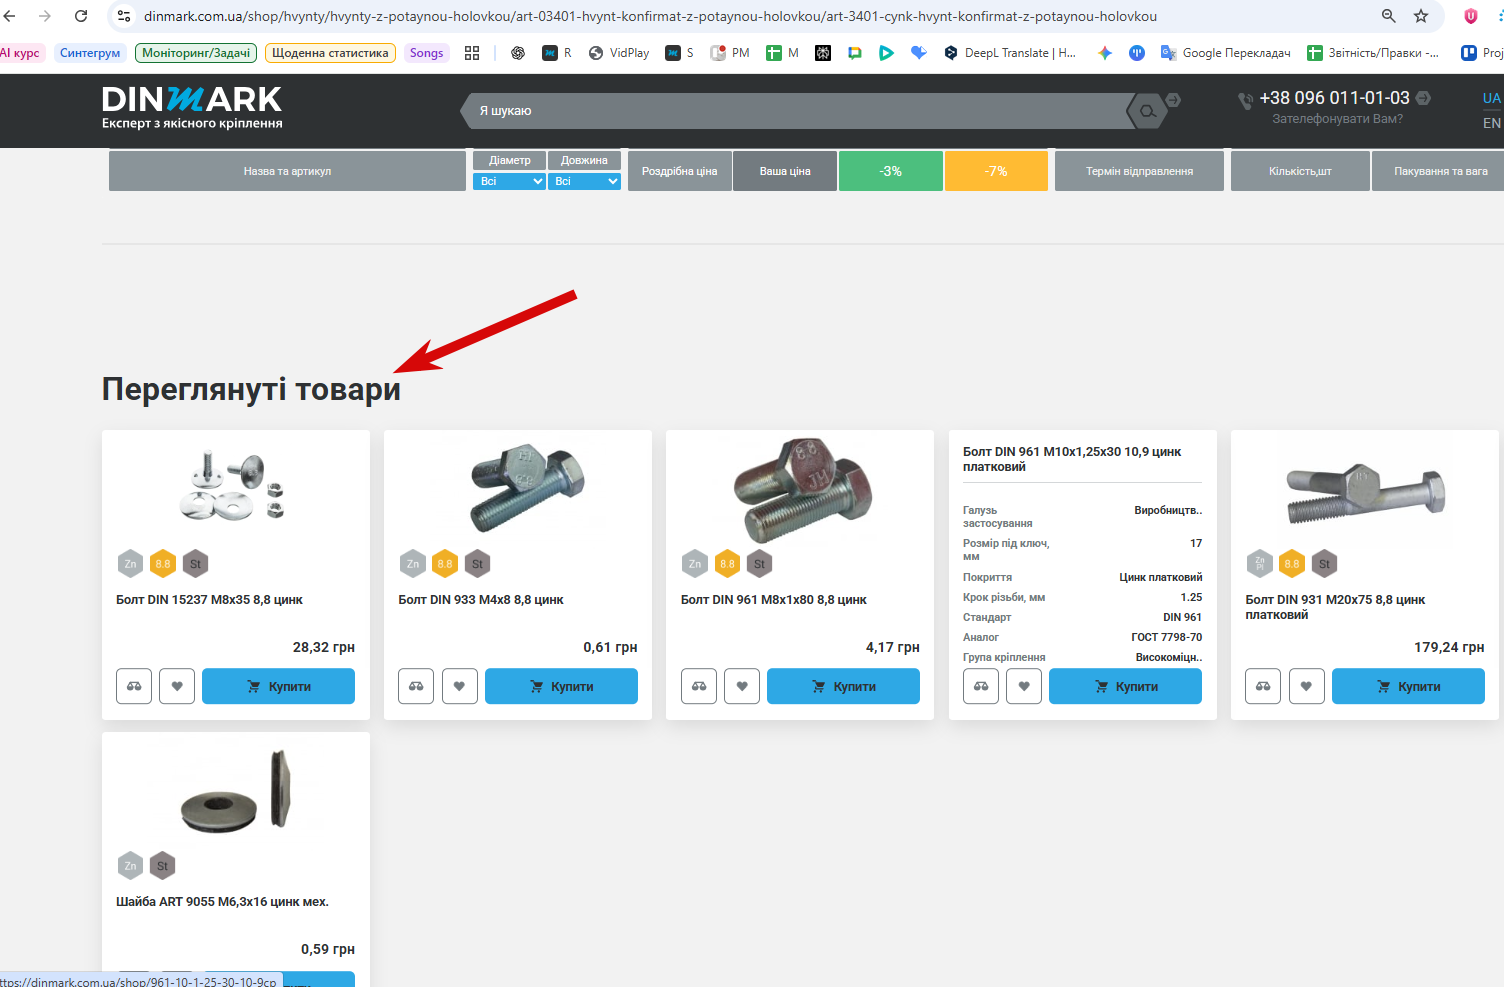
Task: Click the Назва та артикул column header
Action: click(287, 171)
